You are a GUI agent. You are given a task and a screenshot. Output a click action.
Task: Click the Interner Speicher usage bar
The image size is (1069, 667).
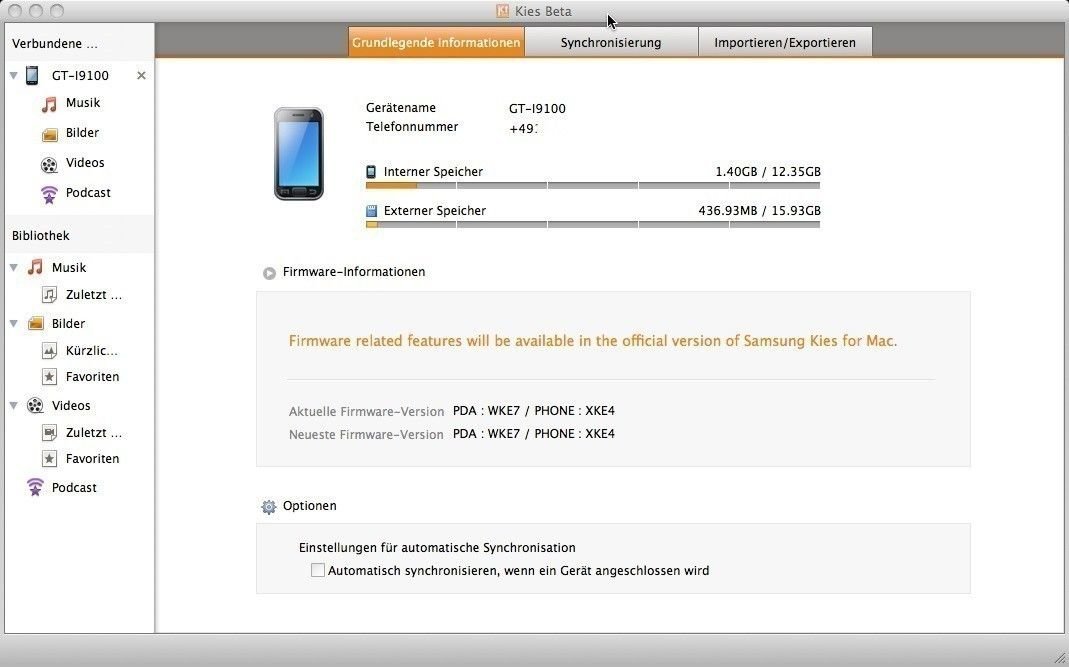[593, 185]
